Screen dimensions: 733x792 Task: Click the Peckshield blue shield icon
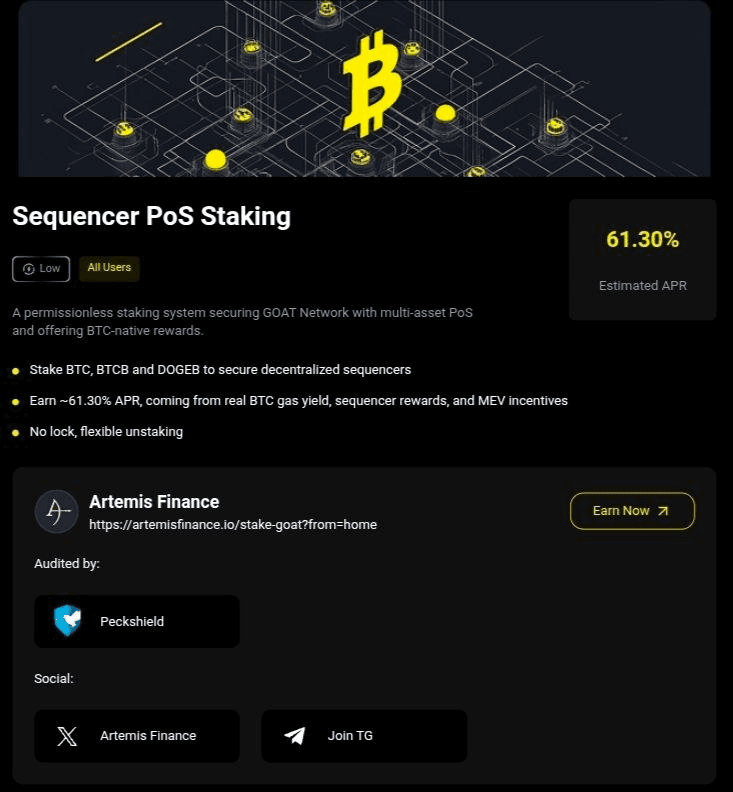coord(68,621)
